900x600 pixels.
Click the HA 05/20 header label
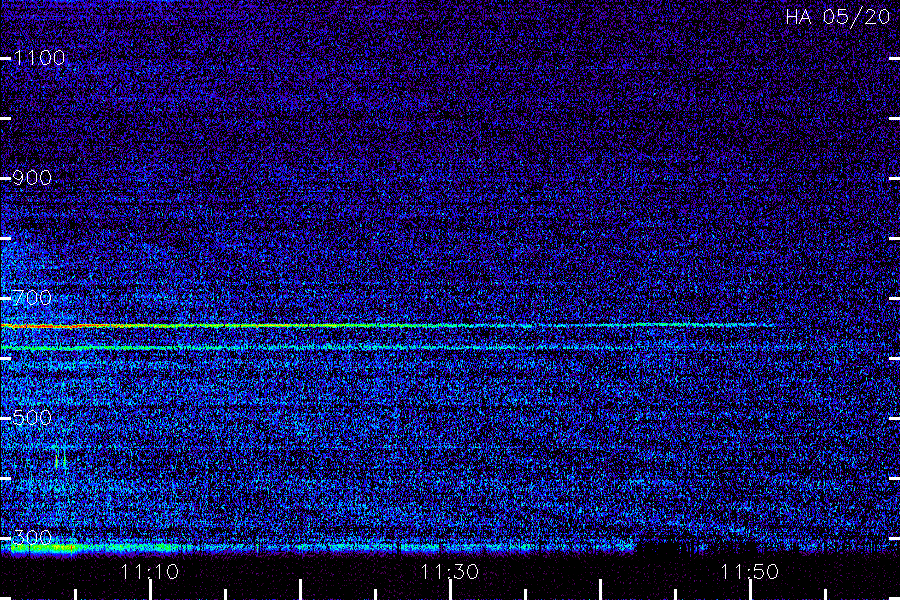[837, 17]
